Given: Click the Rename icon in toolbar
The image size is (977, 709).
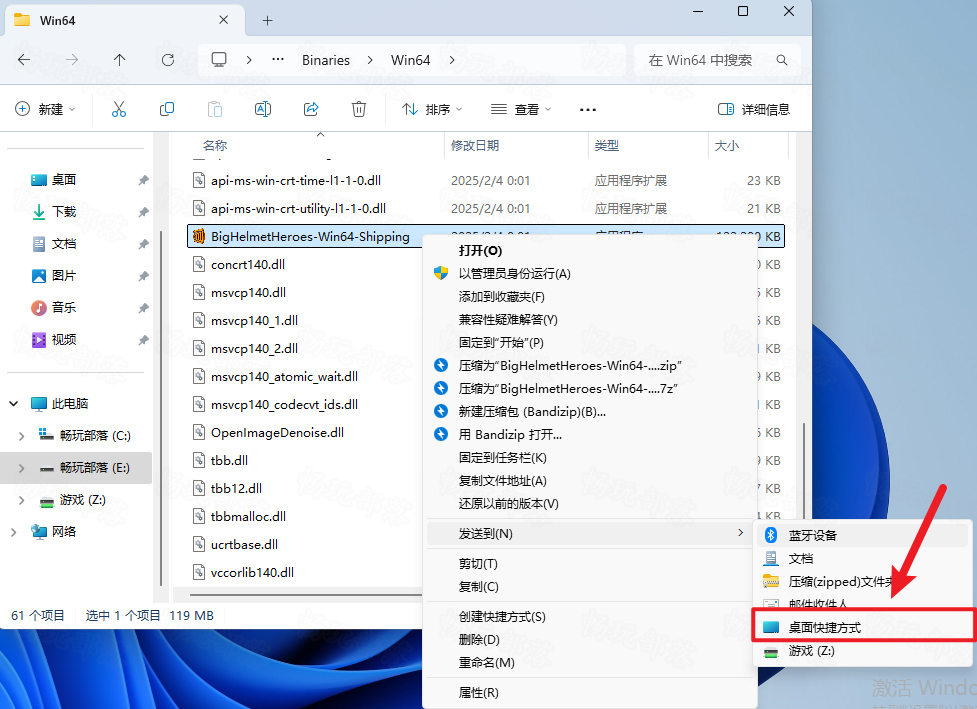Looking at the screenshot, I should 263,110.
